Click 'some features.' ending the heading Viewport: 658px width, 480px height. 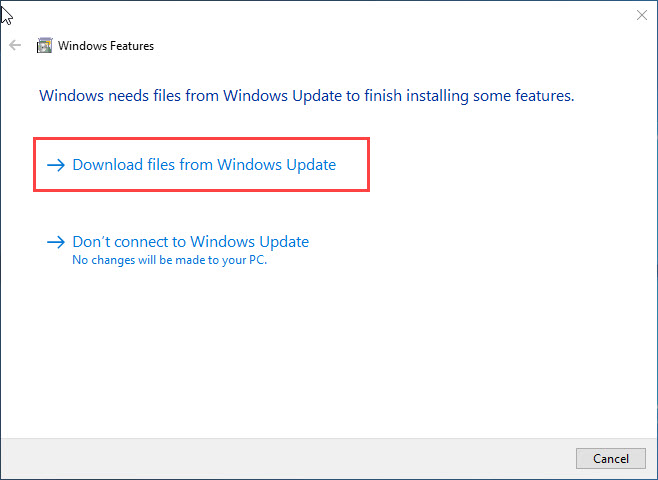point(524,96)
